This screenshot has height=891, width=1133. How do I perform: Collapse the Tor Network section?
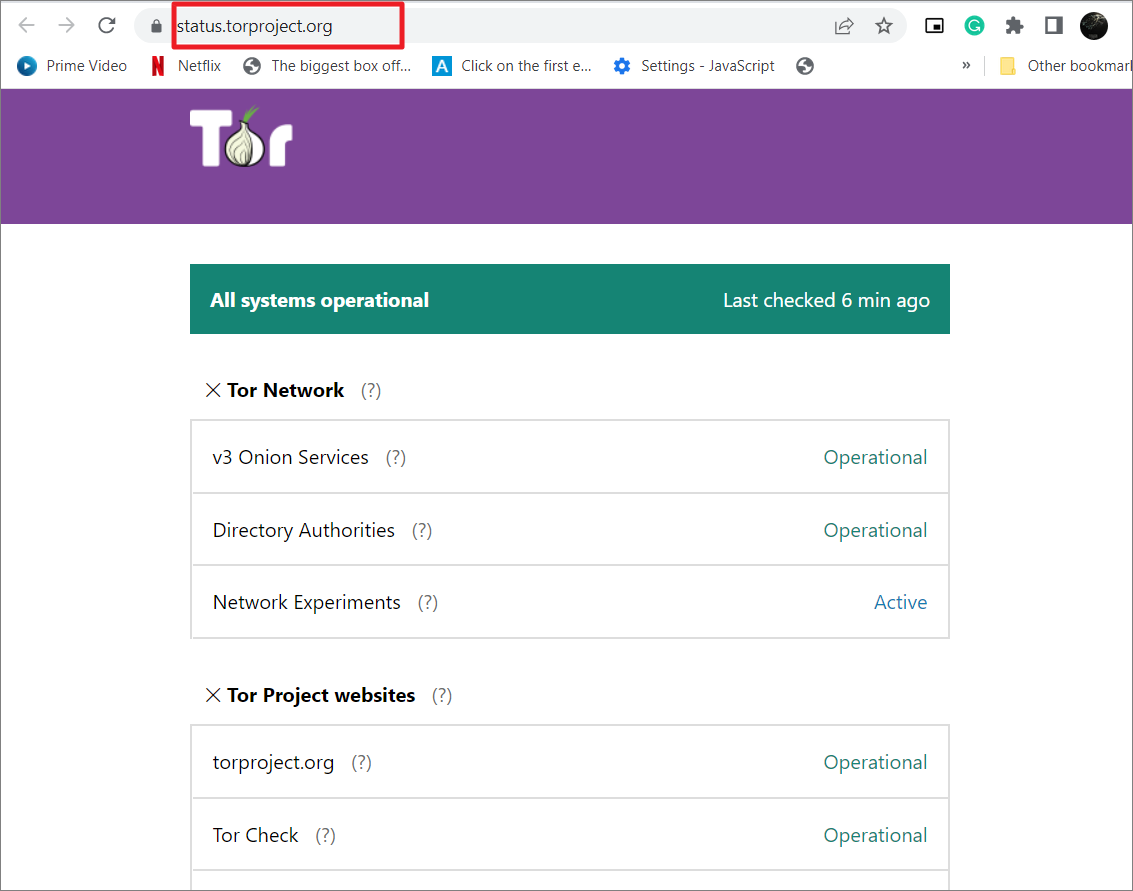coord(212,391)
